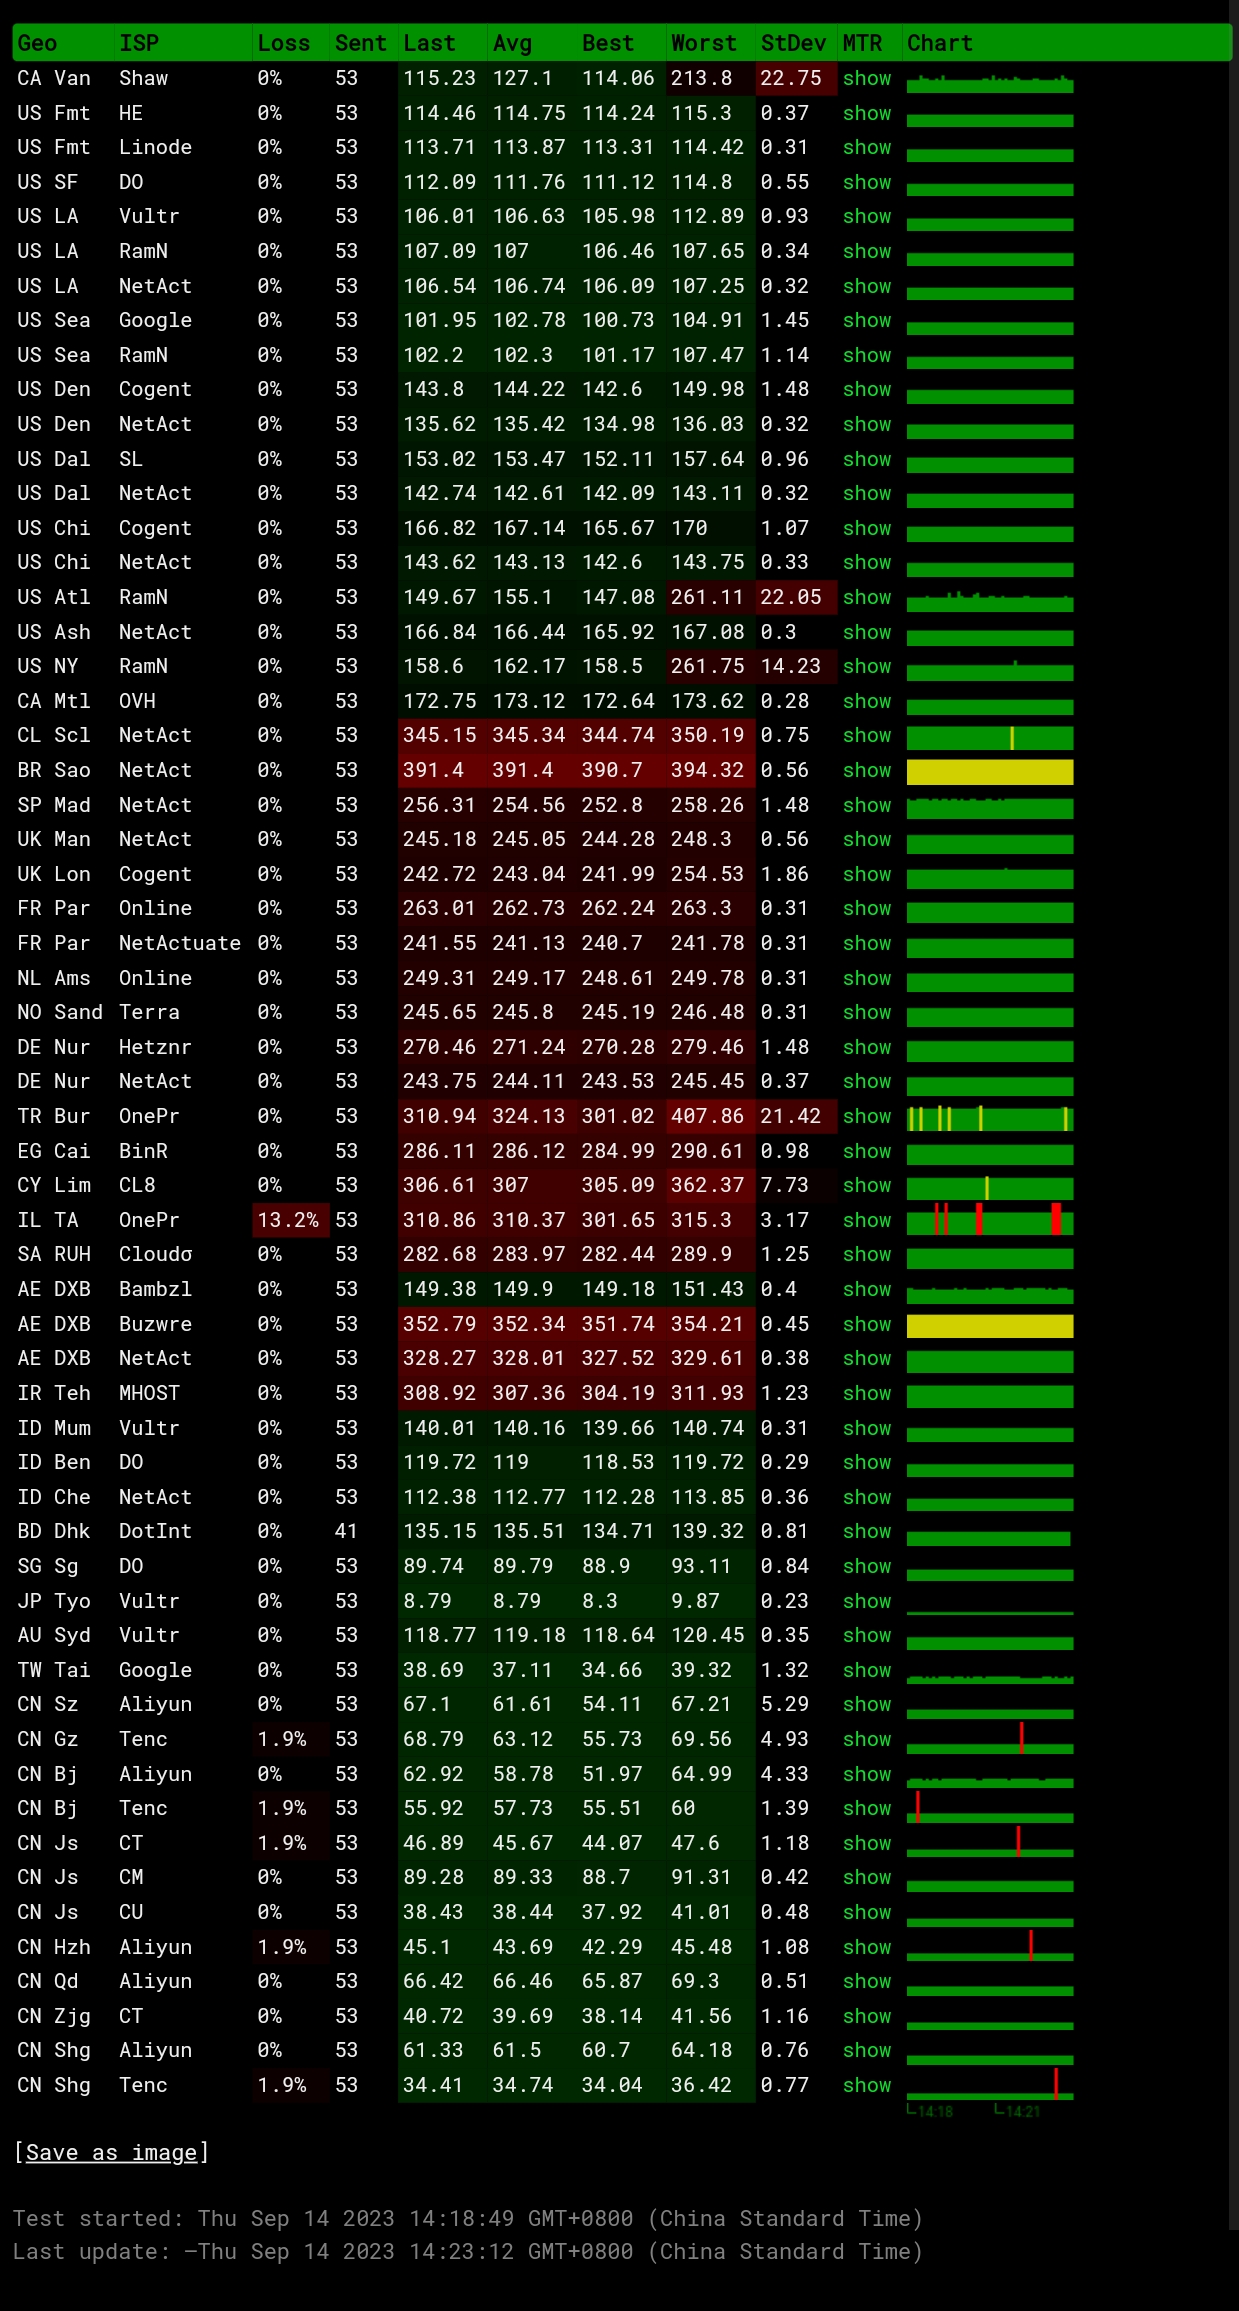
Task: Click the yellow chart bar for BR Sao
Action: pyautogui.click(x=990, y=772)
